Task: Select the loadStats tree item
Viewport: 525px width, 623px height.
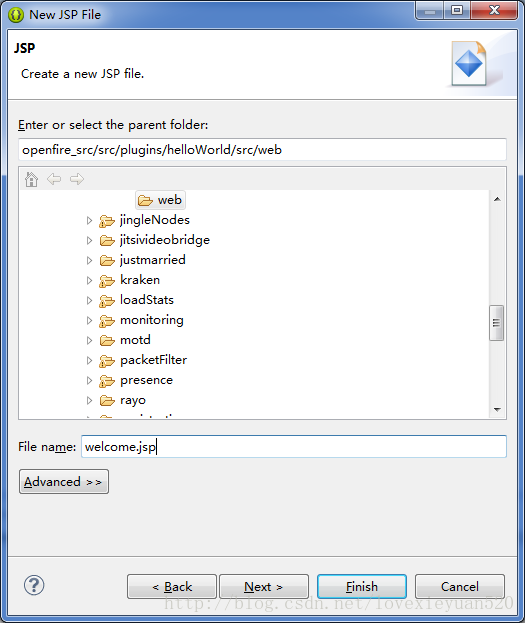Action: coord(147,300)
